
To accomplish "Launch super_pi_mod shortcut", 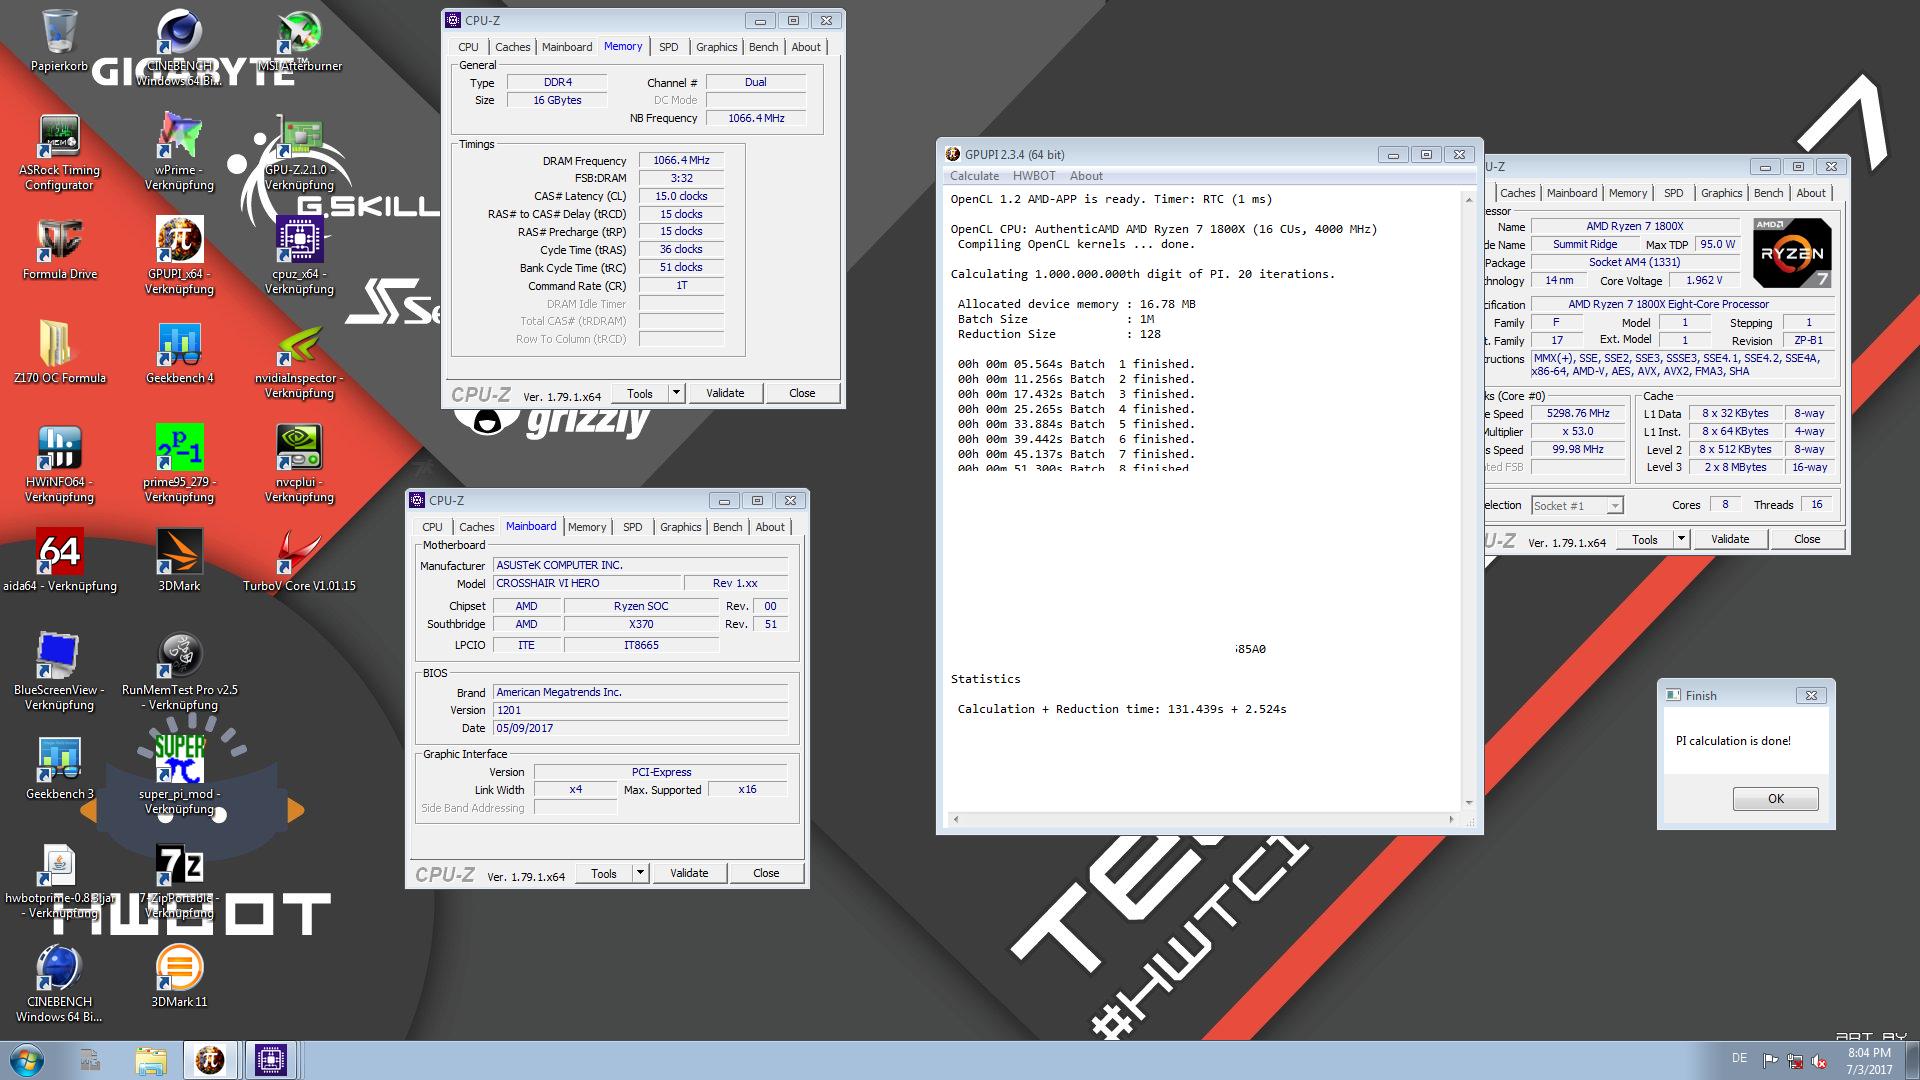I will (180, 776).
